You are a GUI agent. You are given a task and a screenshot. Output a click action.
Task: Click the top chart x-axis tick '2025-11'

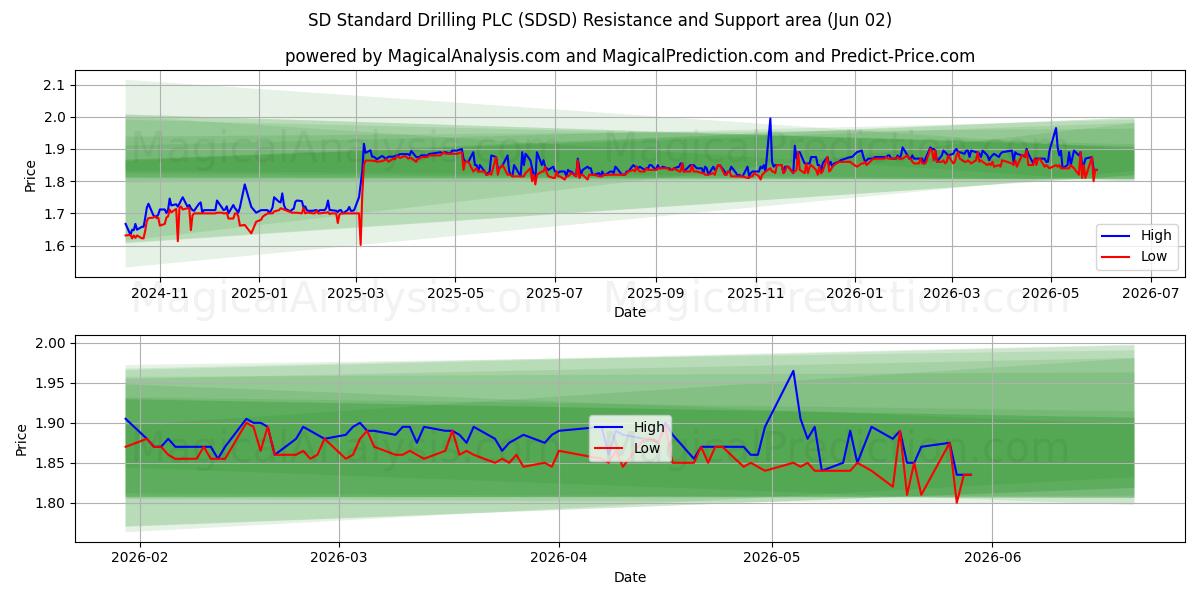point(755,293)
